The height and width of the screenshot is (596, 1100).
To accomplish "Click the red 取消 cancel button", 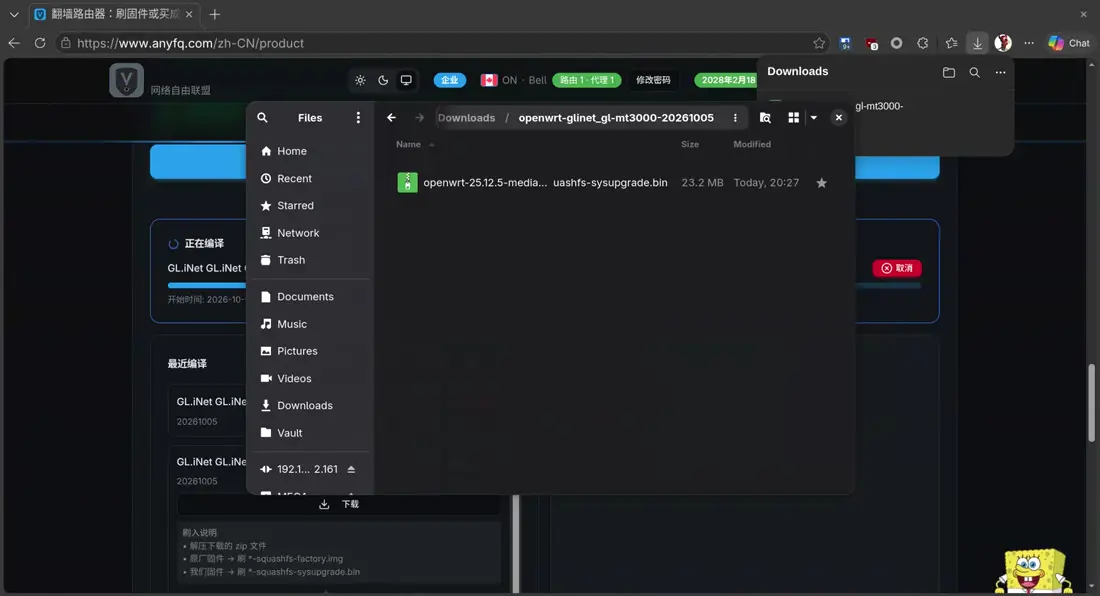I will tap(897, 268).
